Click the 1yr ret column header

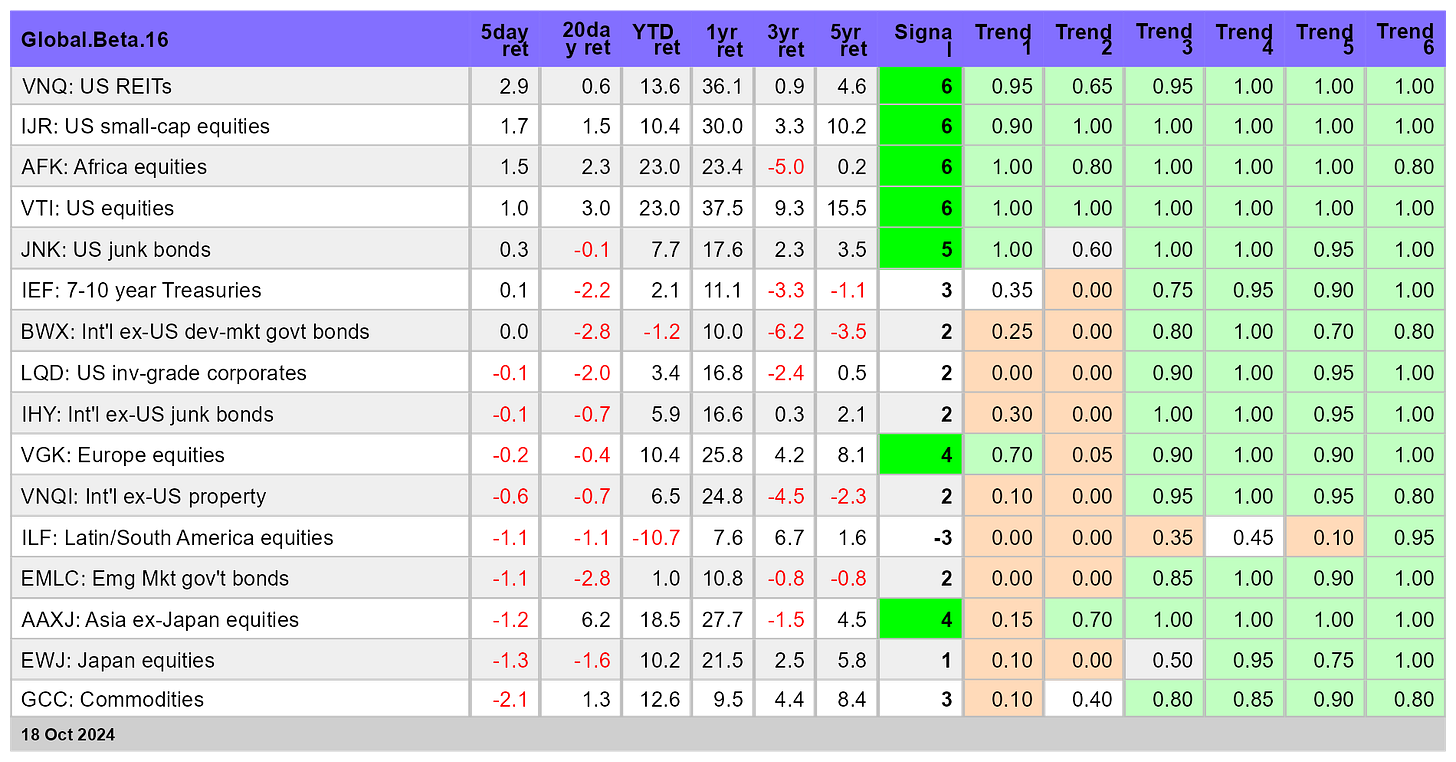(x=723, y=40)
